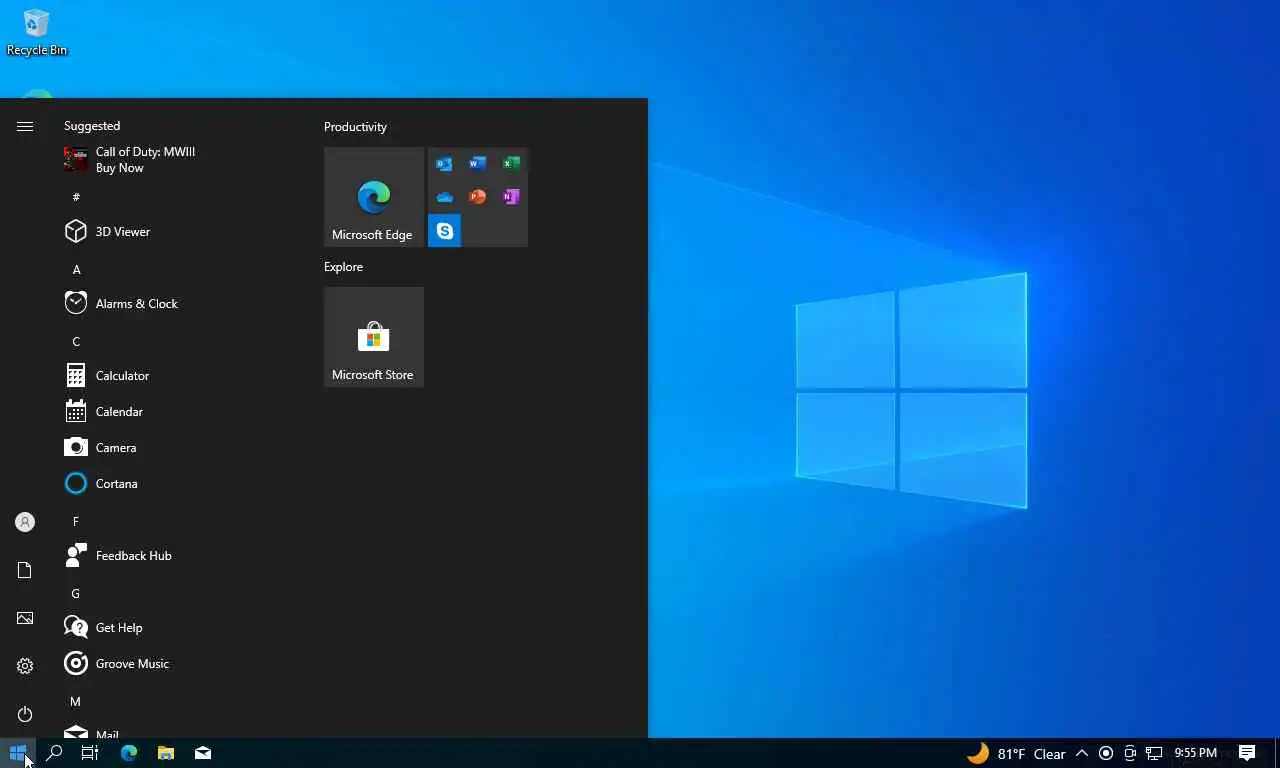The image size is (1280, 768).
Task: Expand the Start menu hamburger button
Action: pyautogui.click(x=25, y=126)
